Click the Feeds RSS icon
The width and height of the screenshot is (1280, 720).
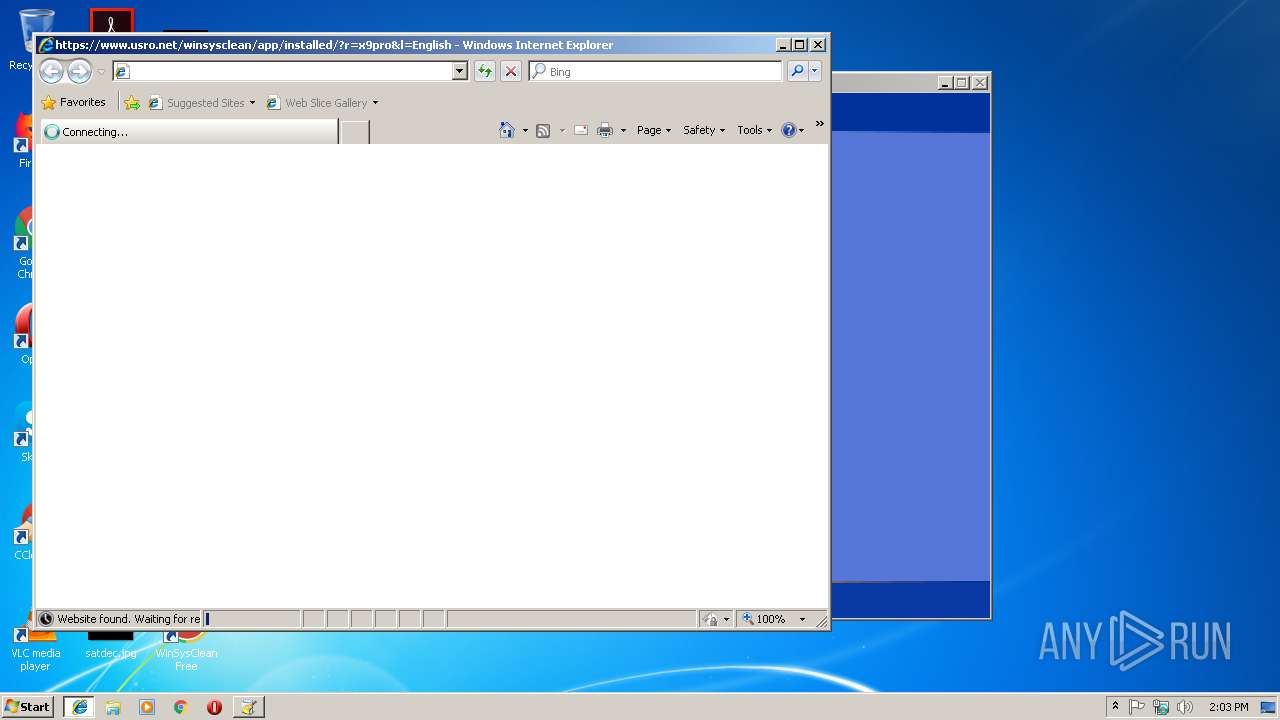(543, 130)
